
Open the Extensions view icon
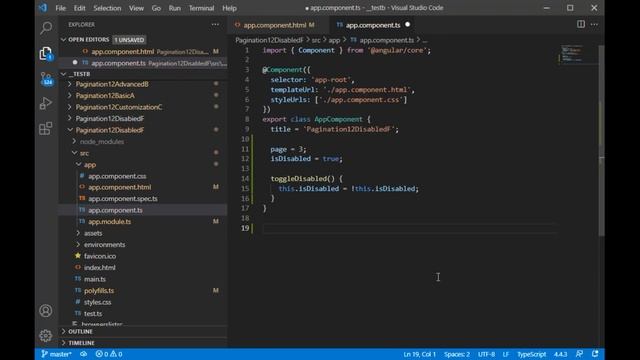click(46, 129)
